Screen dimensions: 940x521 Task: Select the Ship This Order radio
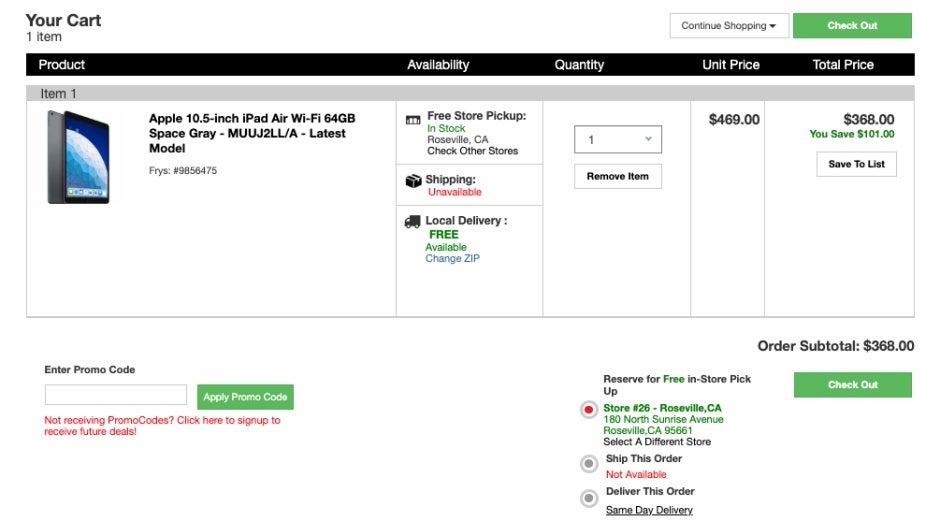589,463
